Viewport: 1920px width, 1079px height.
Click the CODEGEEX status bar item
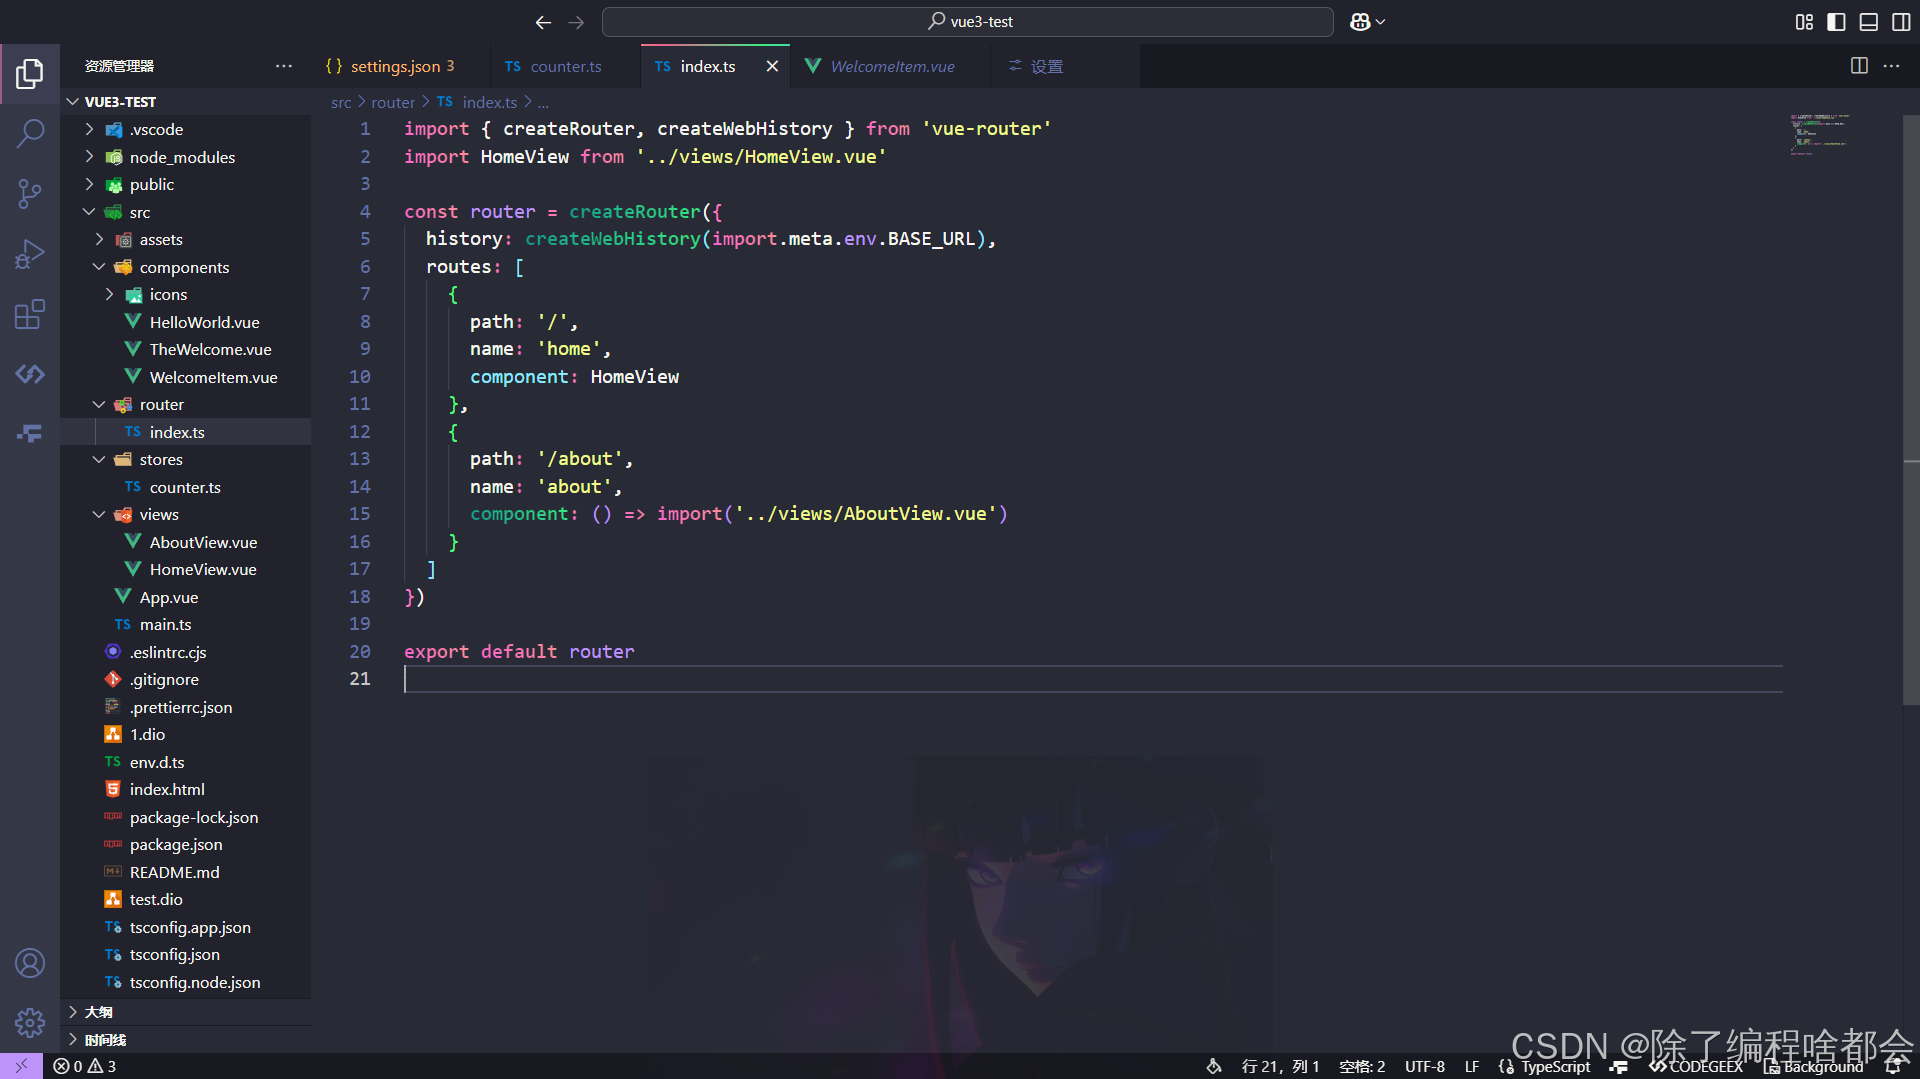click(x=1696, y=1066)
